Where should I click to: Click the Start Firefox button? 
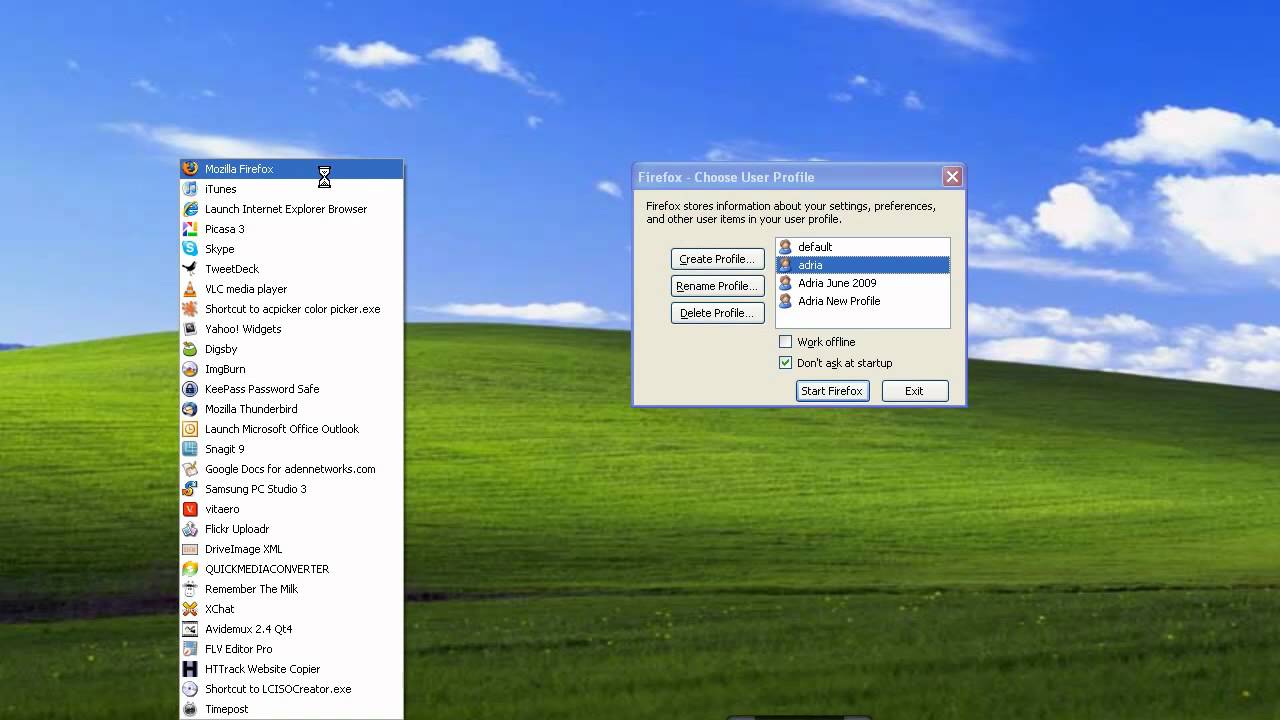point(832,391)
